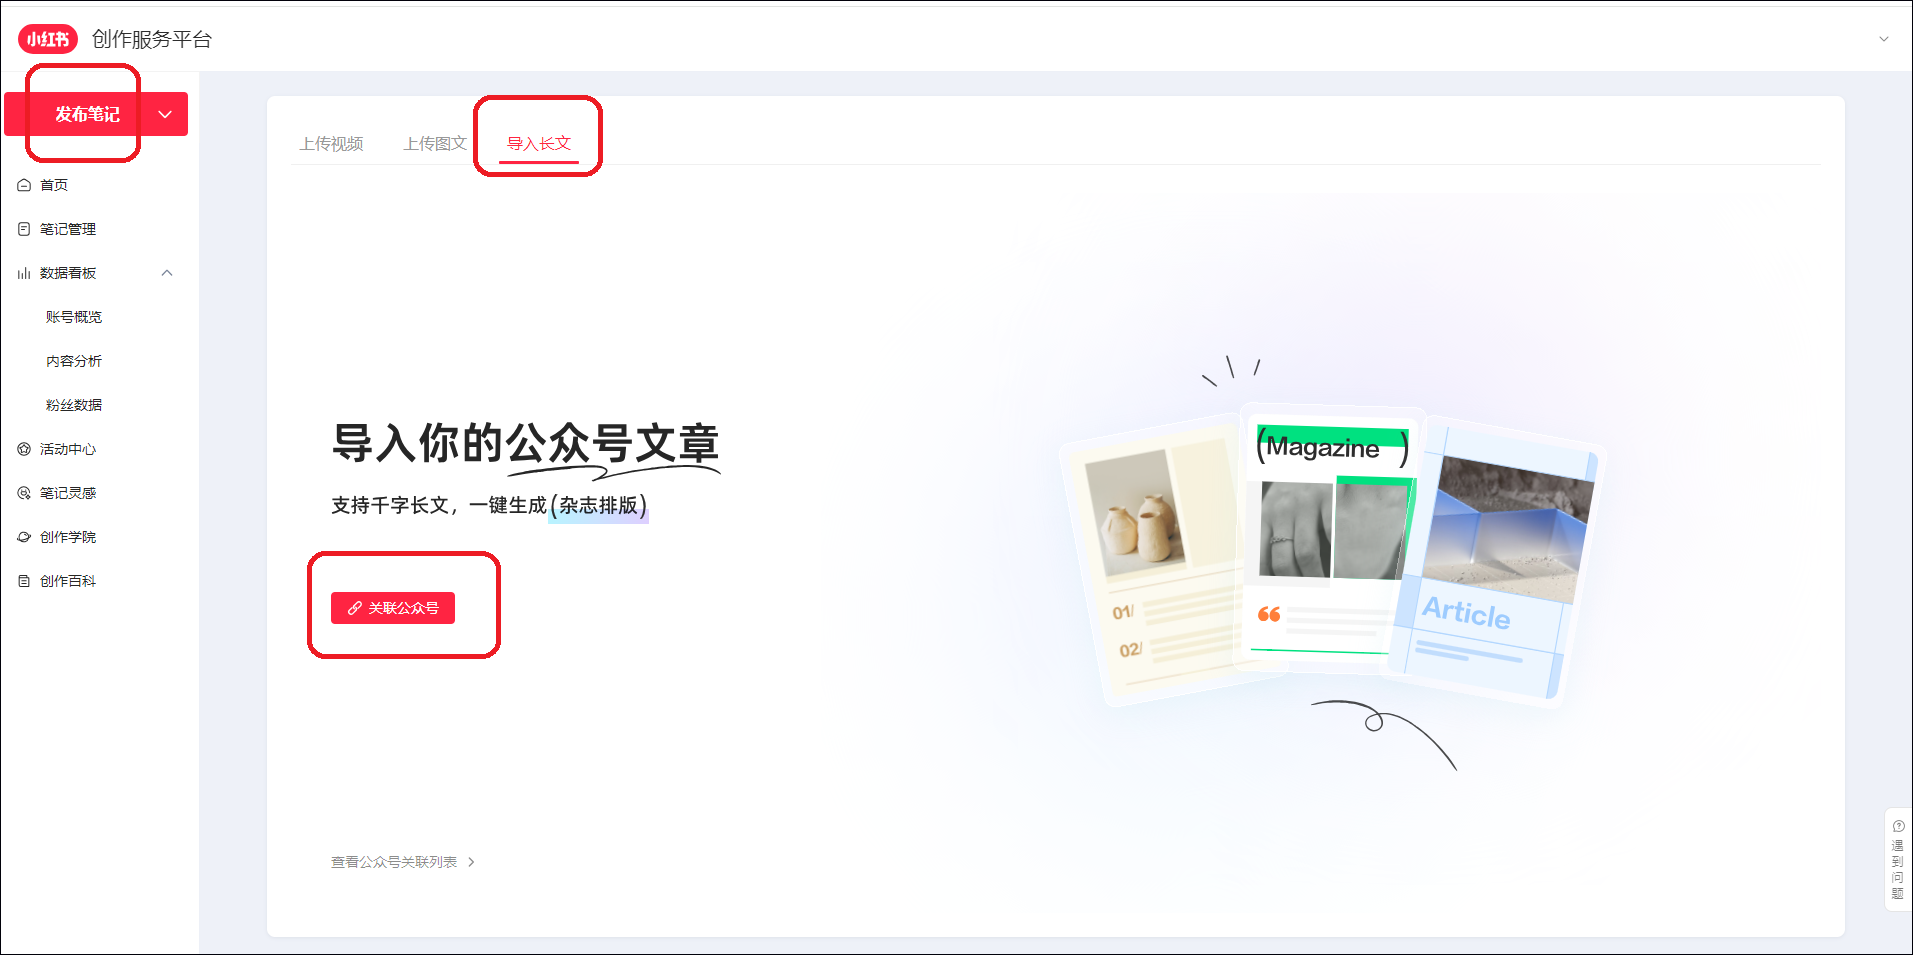Click the 笔记灵感 search icon
The image size is (1913, 955).
click(x=24, y=493)
